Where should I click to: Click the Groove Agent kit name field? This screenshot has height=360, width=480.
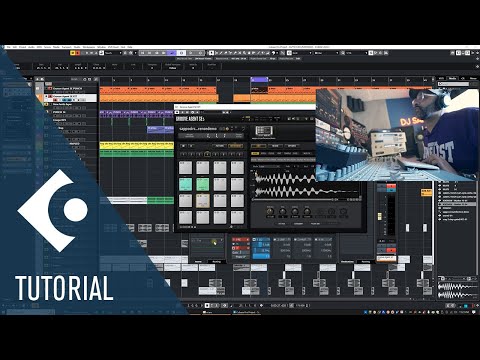tap(198, 129)
